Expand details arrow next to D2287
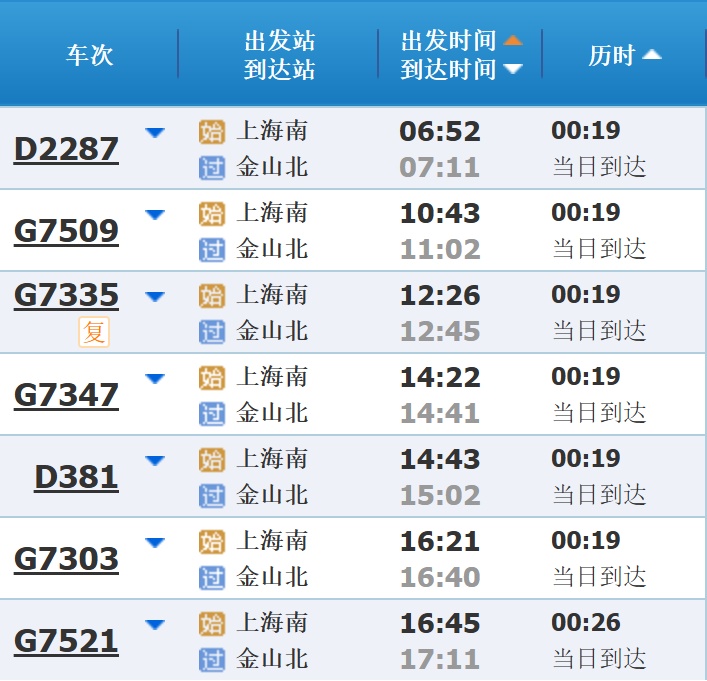 (155, 132)
